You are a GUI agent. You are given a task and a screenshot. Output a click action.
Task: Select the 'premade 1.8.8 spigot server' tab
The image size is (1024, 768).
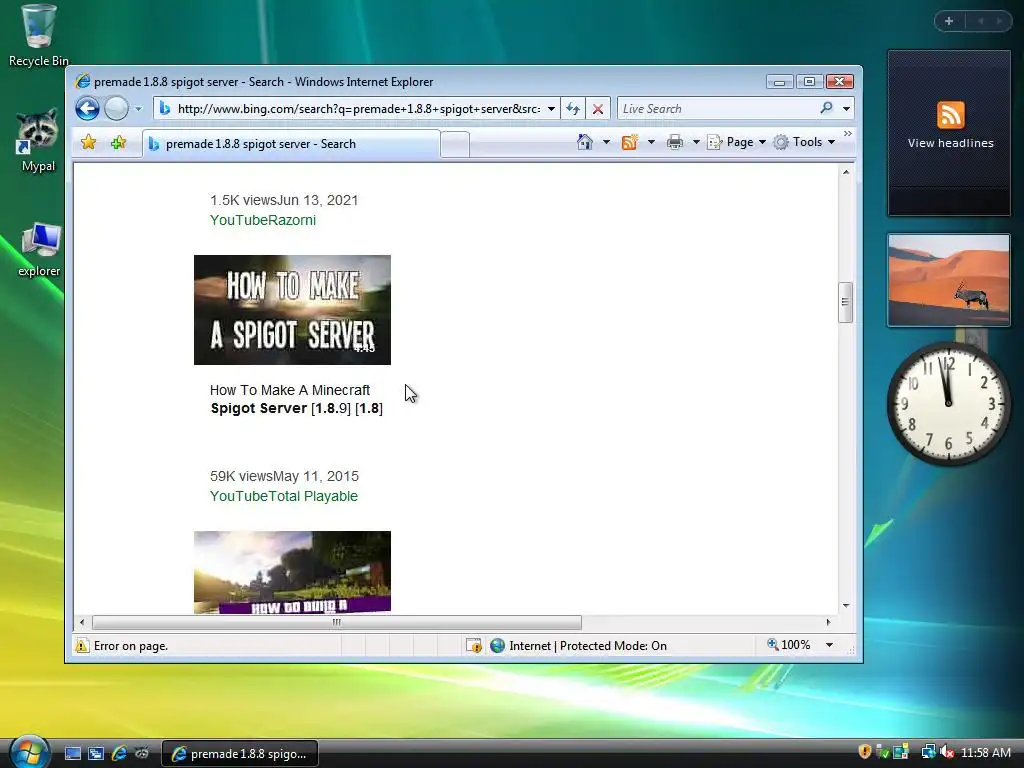pos(291,144)
